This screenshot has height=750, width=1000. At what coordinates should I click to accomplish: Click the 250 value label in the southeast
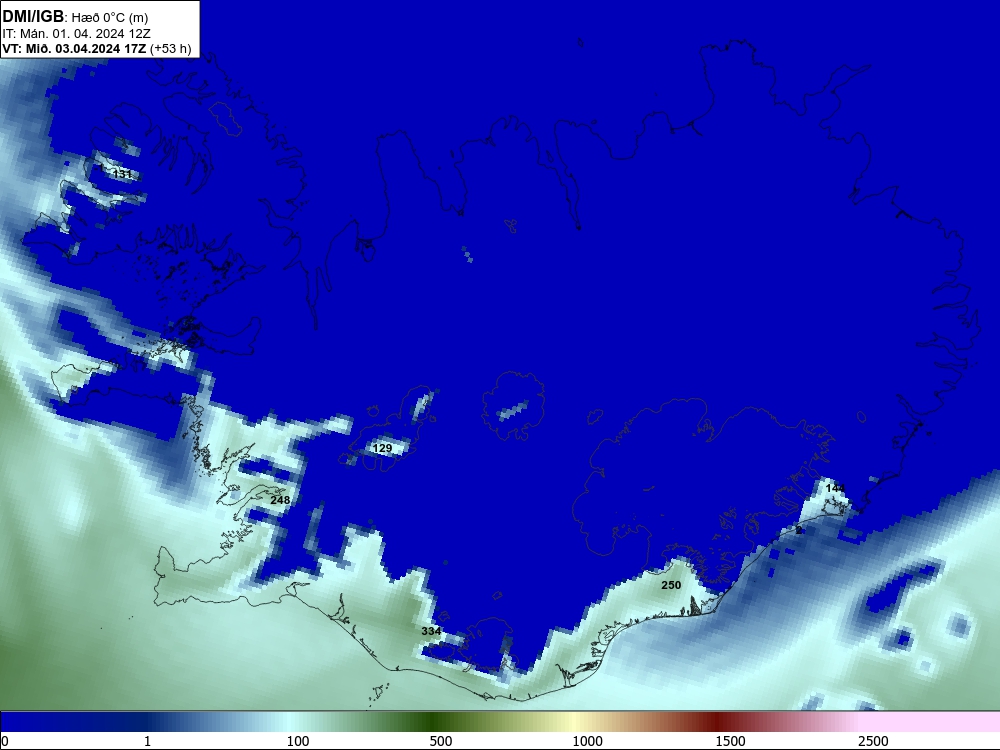671,585
